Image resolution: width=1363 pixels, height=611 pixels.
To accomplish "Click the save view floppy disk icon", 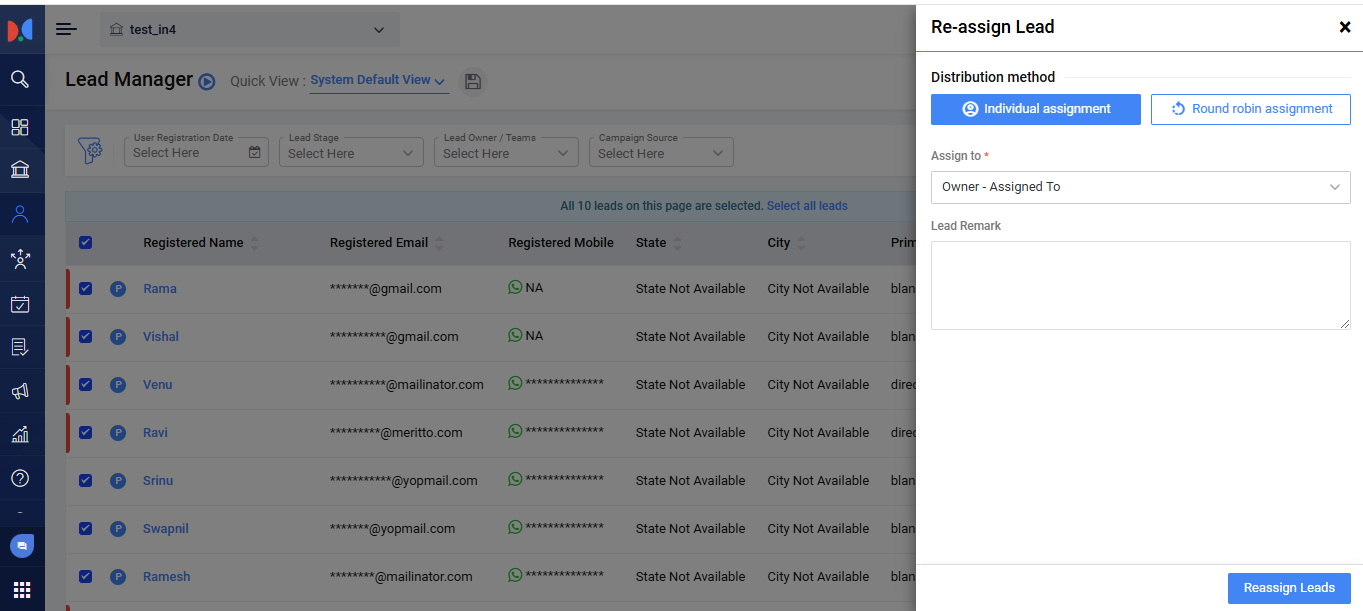I will point(474,81).
